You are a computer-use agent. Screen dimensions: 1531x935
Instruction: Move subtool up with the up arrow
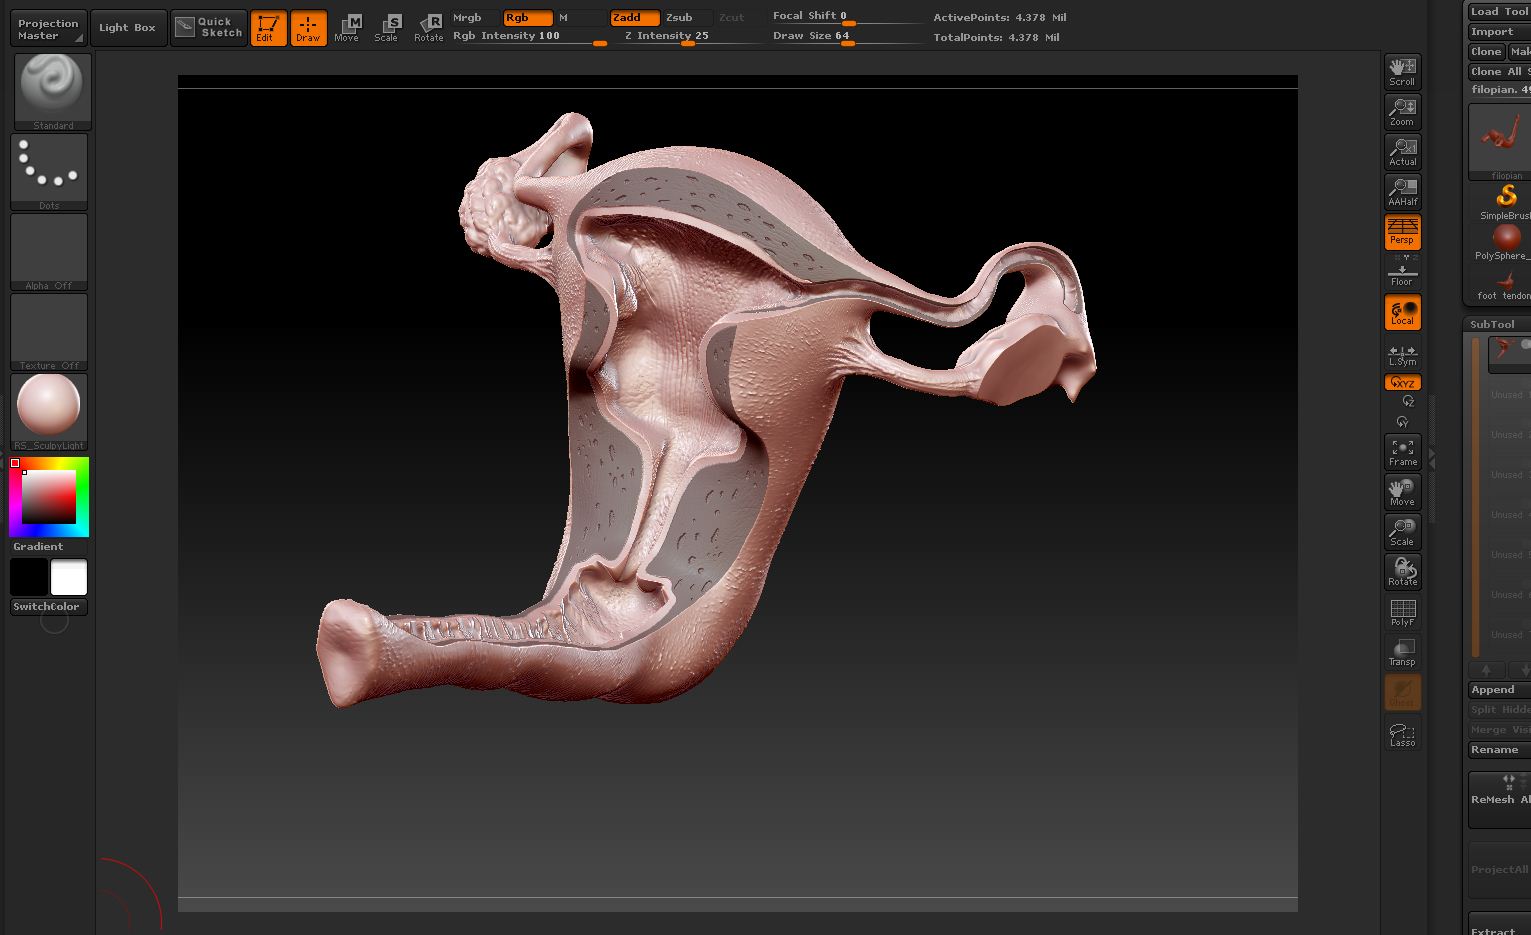(x=1486, y=670)
